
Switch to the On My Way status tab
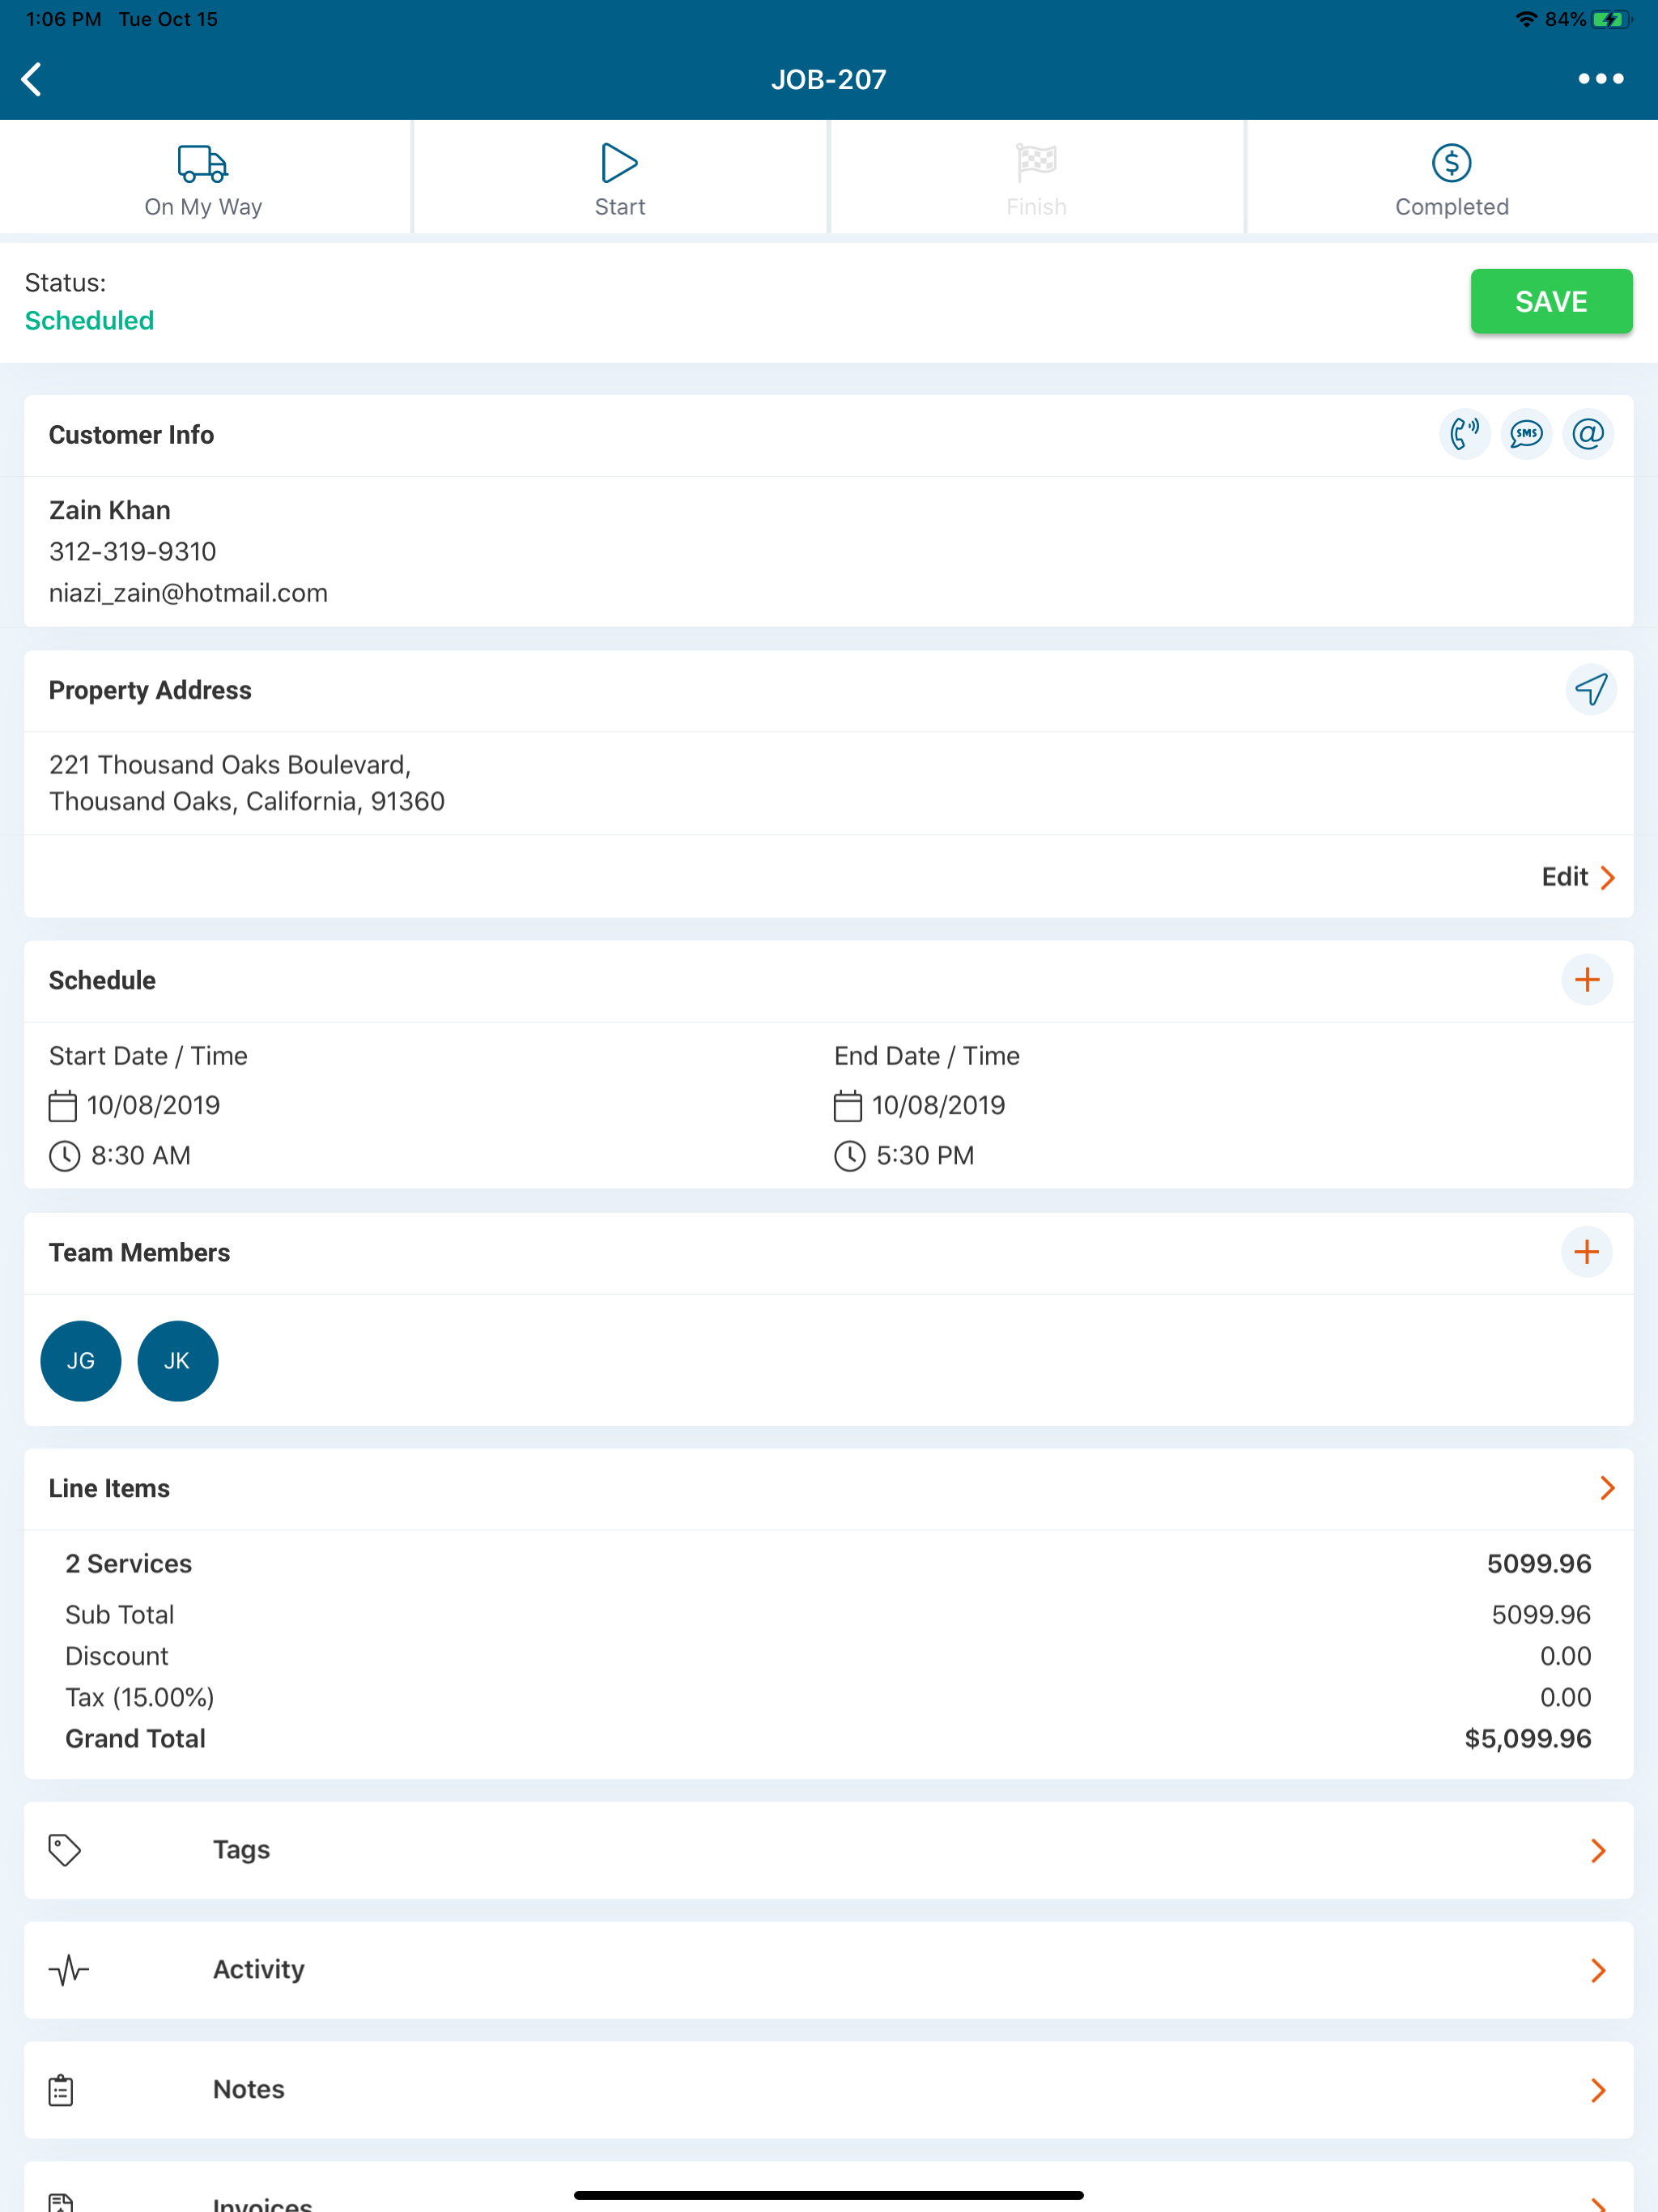pyautogui.click(x=203, y=177)
